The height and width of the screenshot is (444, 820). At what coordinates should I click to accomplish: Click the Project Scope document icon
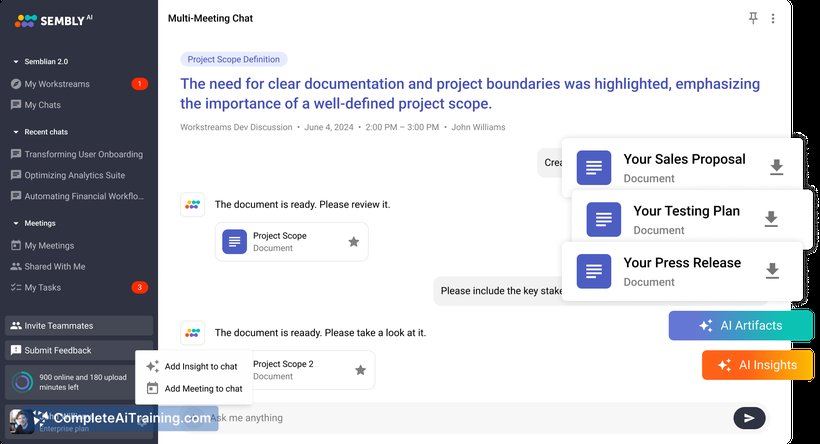pos(234,242)
